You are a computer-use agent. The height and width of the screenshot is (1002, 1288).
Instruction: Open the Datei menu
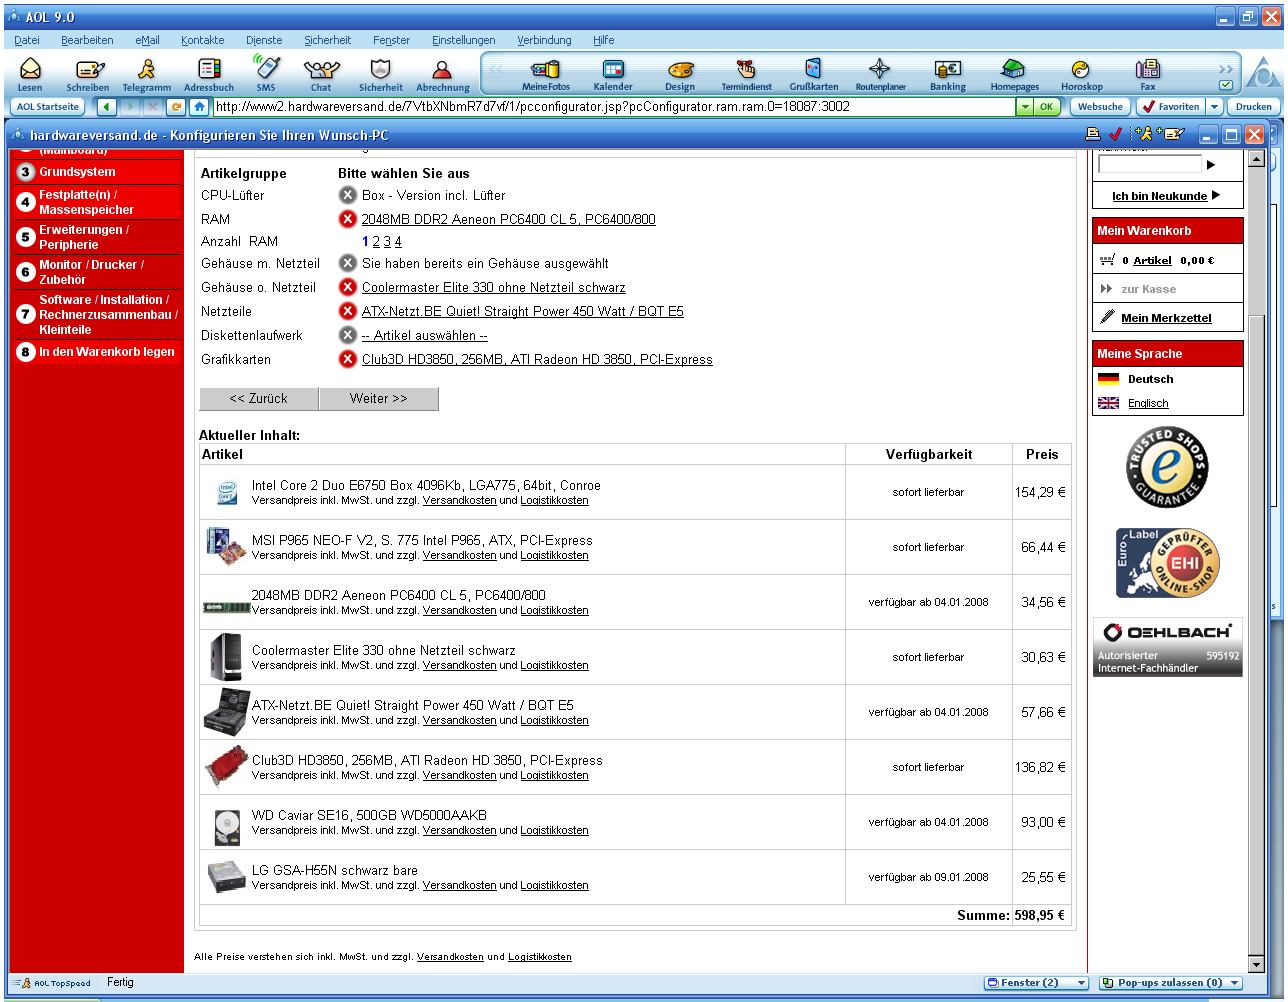(27, 40)
